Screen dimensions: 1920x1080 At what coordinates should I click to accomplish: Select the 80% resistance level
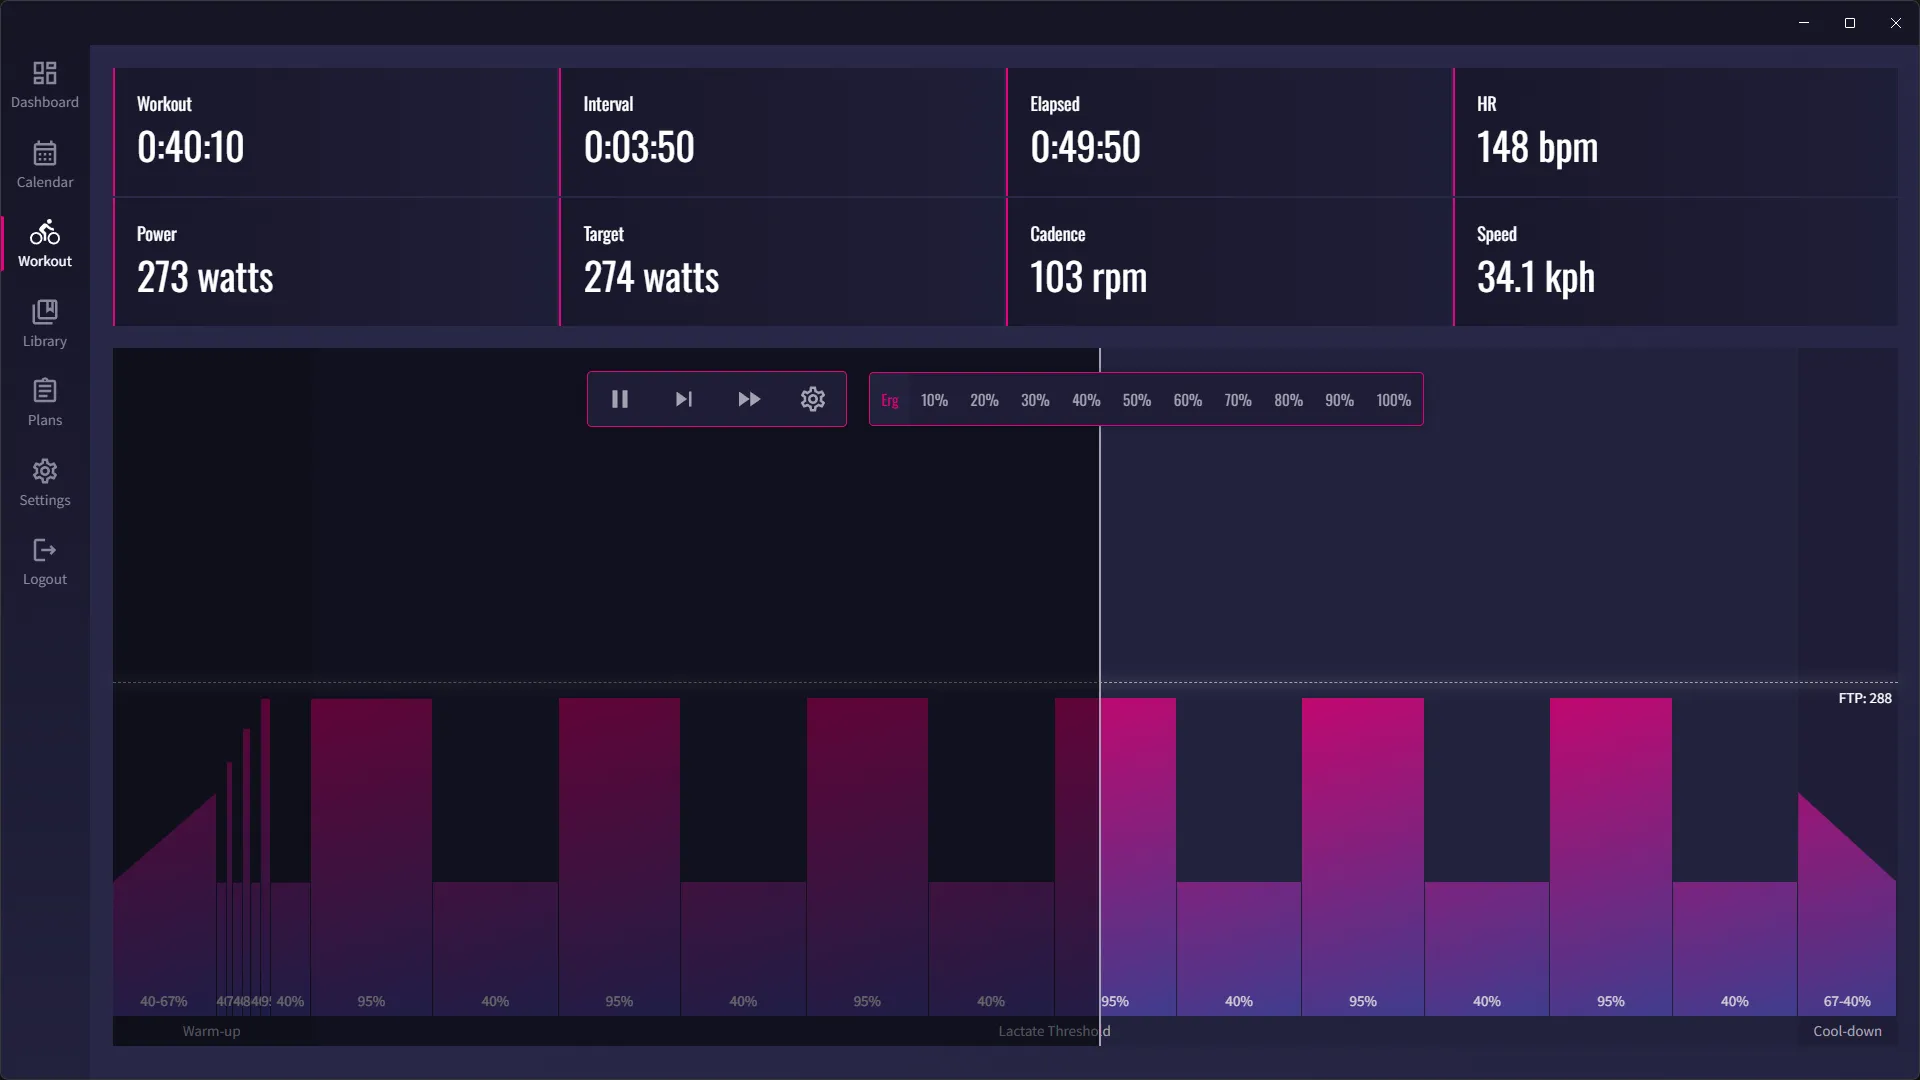(1288, 400)
